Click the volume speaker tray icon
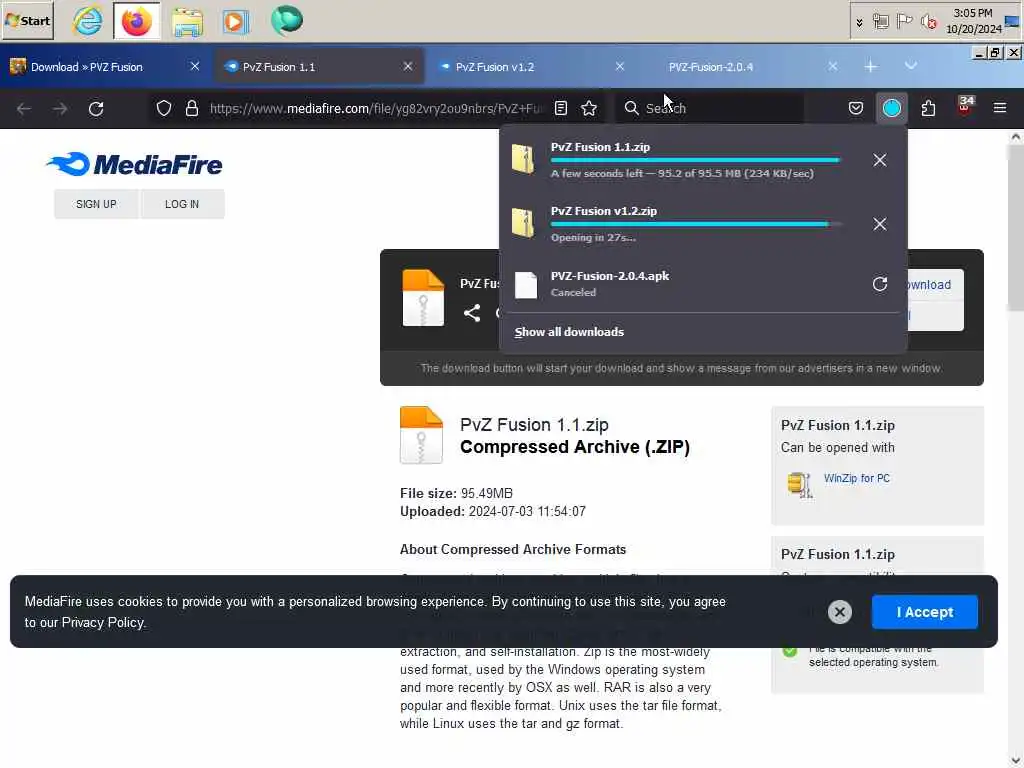 point(928,22)
